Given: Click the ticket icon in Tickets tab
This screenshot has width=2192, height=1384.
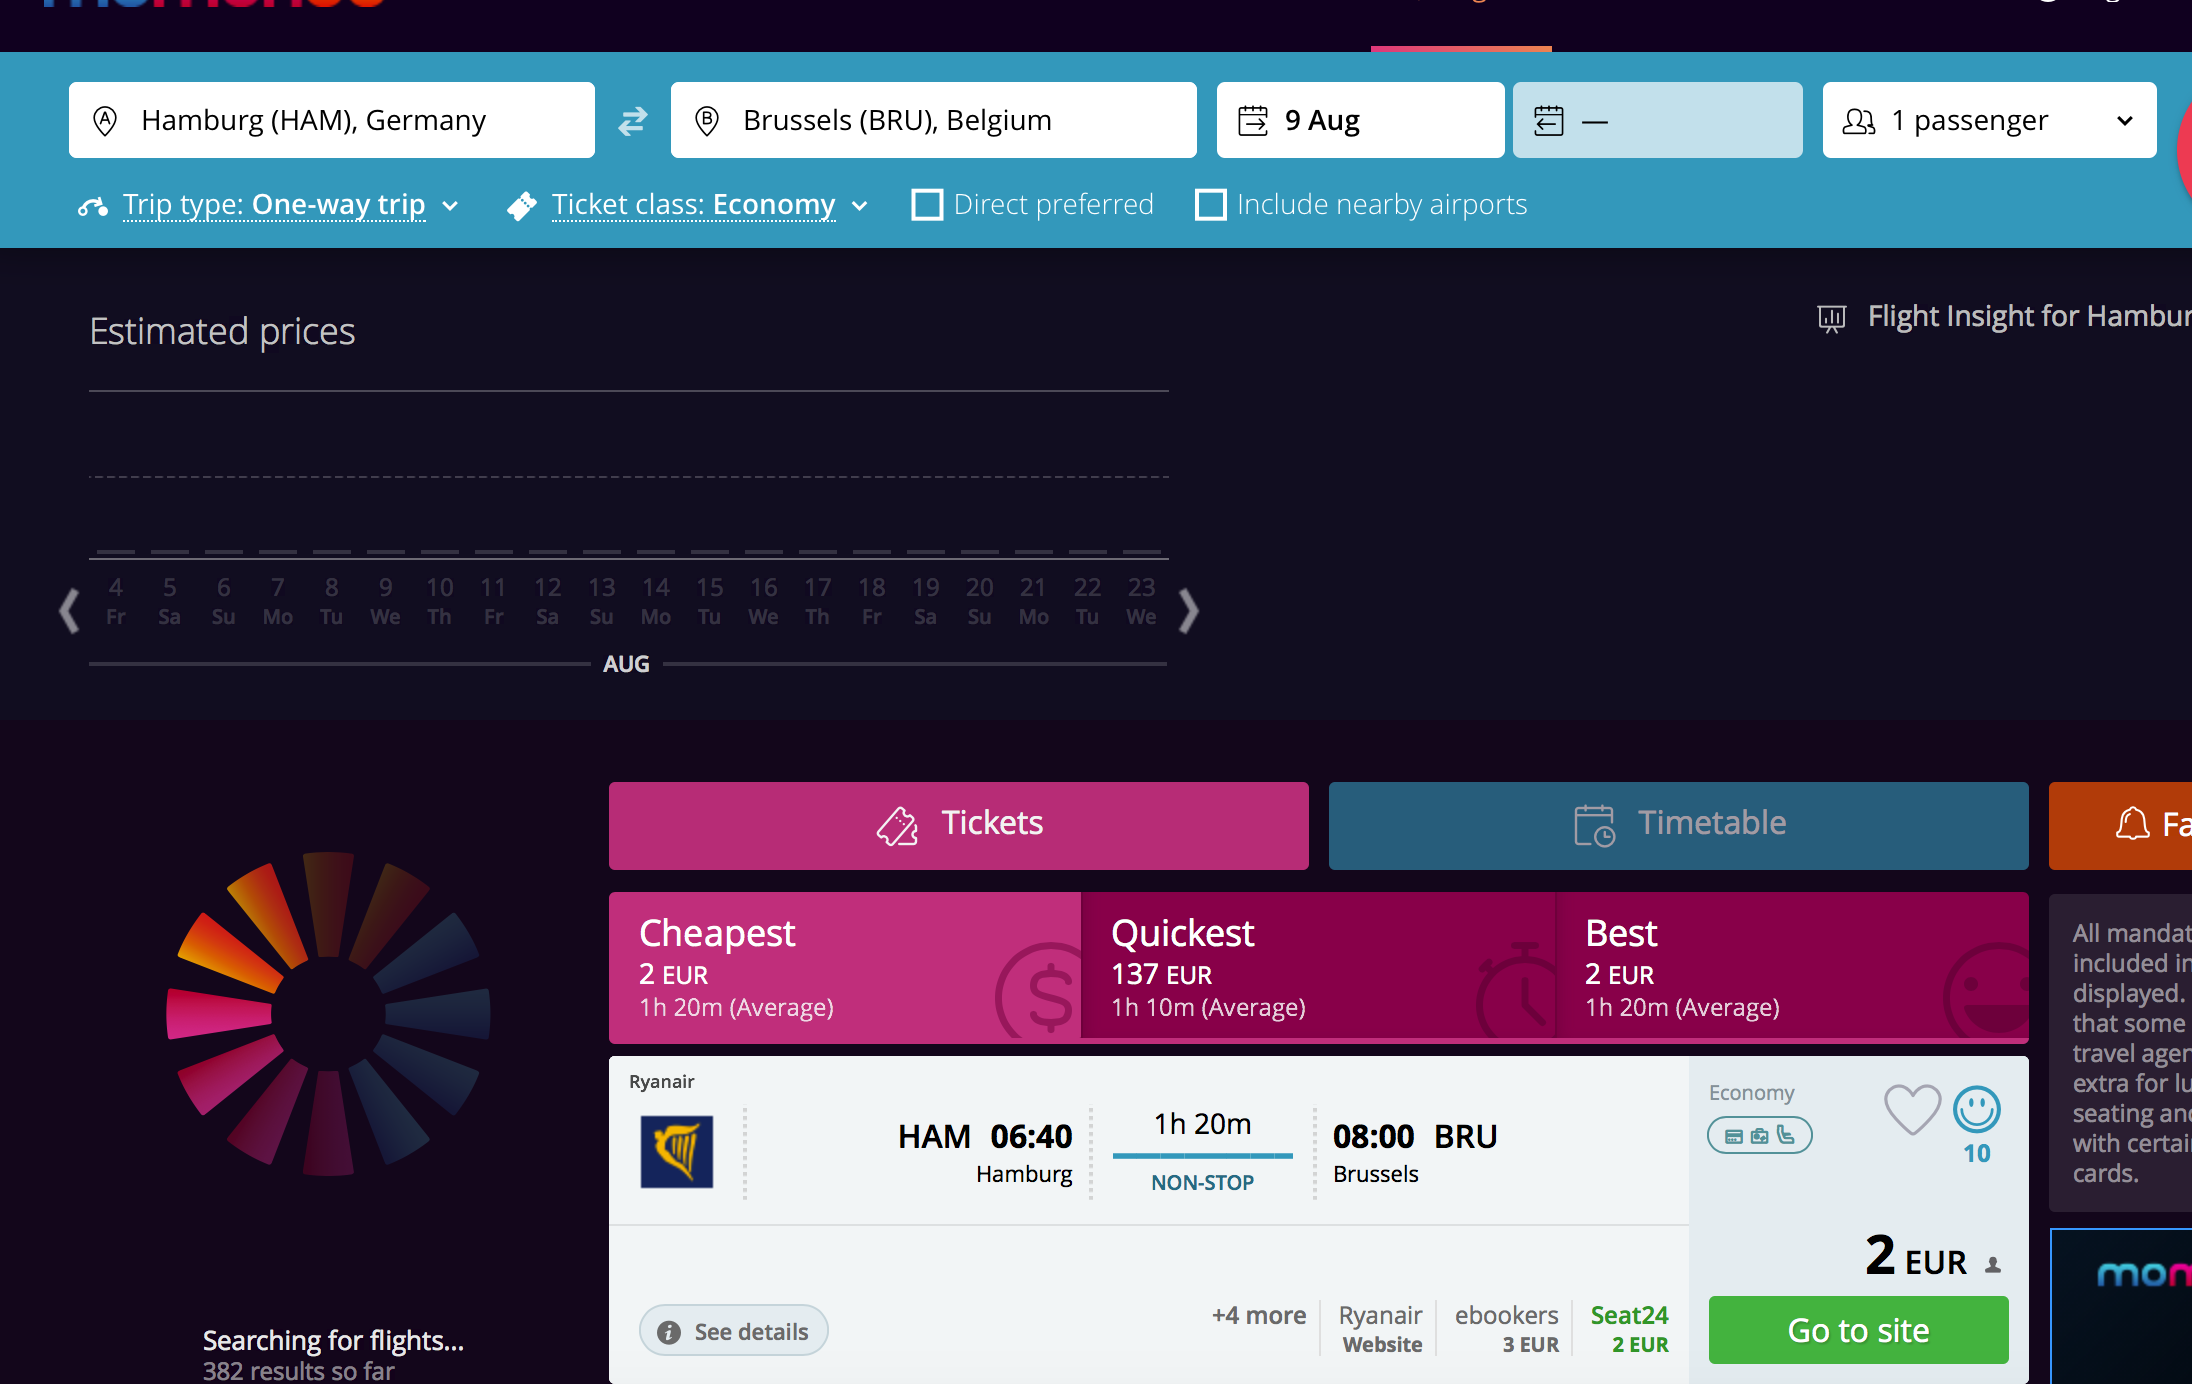Looking at the screenshot, I should [897, 826].
